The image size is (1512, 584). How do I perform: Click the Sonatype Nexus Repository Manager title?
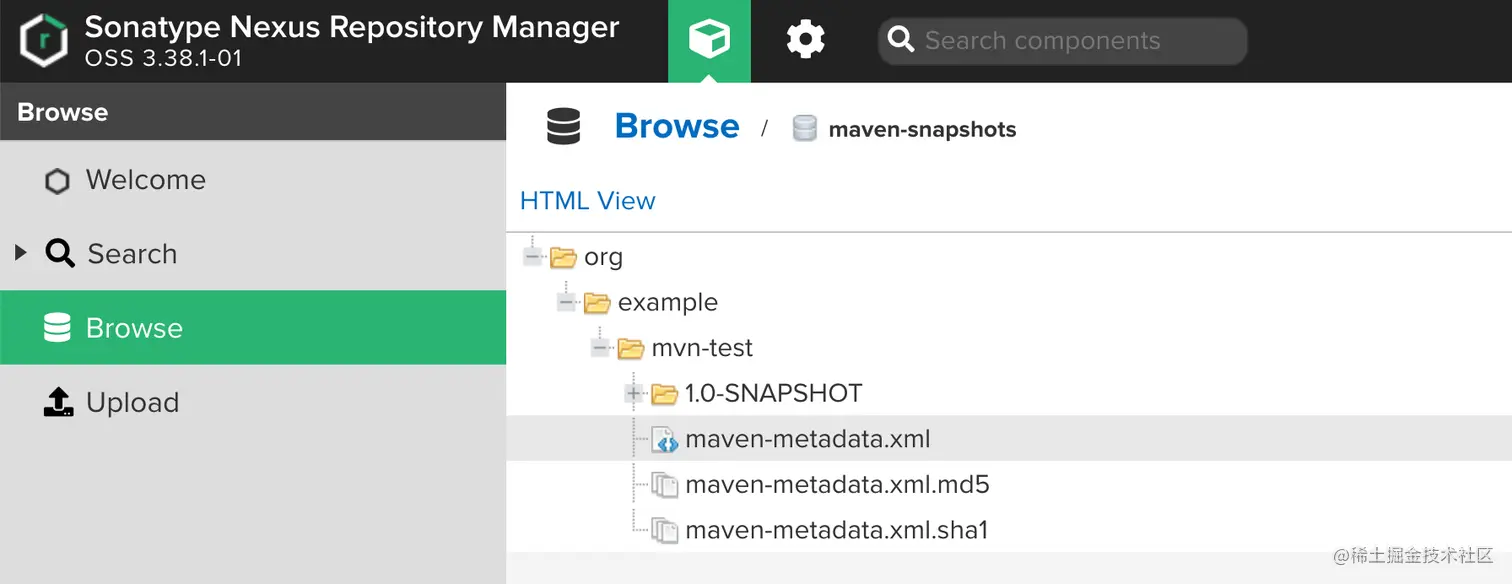coord(352,27)
